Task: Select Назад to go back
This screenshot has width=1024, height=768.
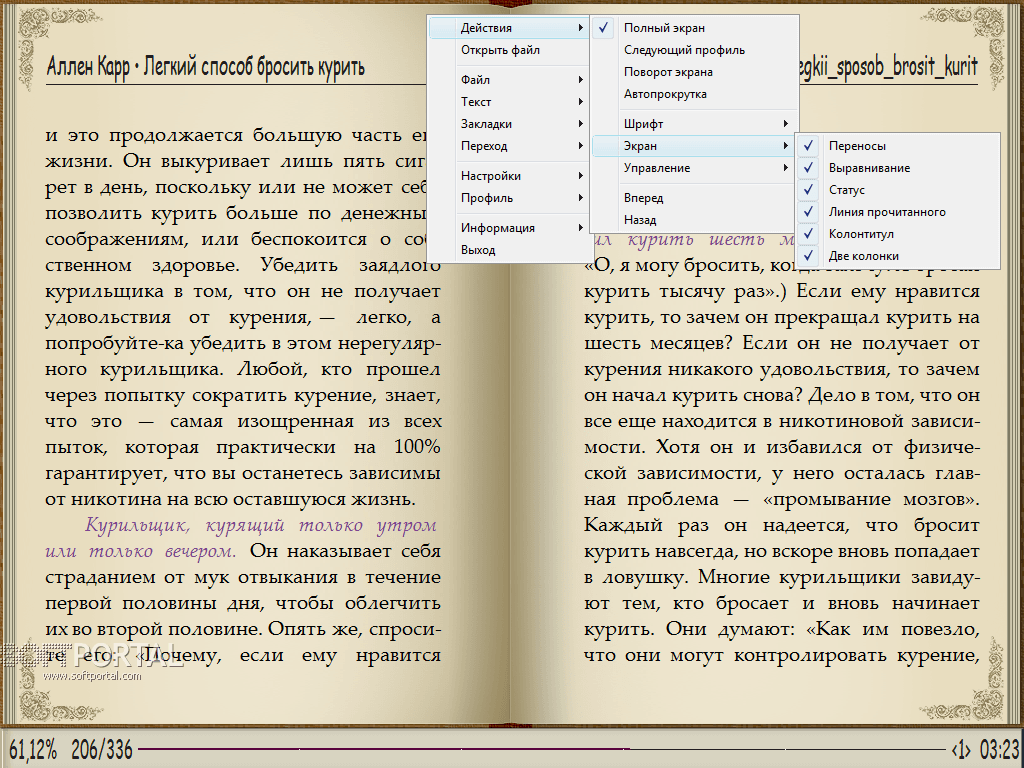Action: pyautogui.click(x=694, y=220)
